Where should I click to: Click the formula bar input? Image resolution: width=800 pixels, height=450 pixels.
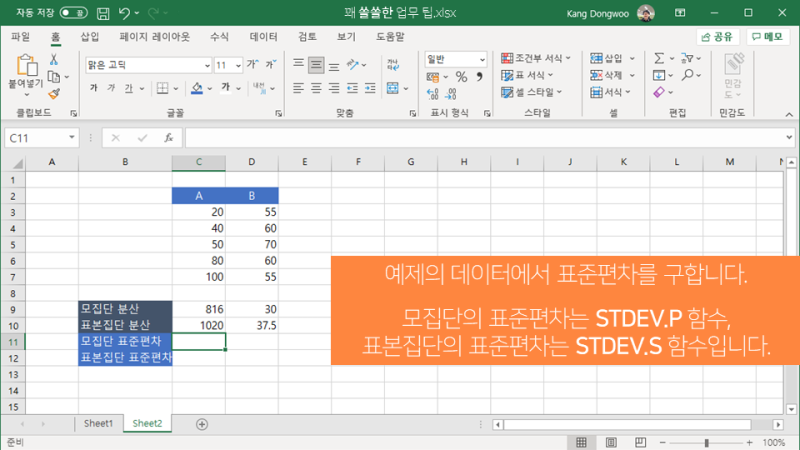tap(485, 138)
